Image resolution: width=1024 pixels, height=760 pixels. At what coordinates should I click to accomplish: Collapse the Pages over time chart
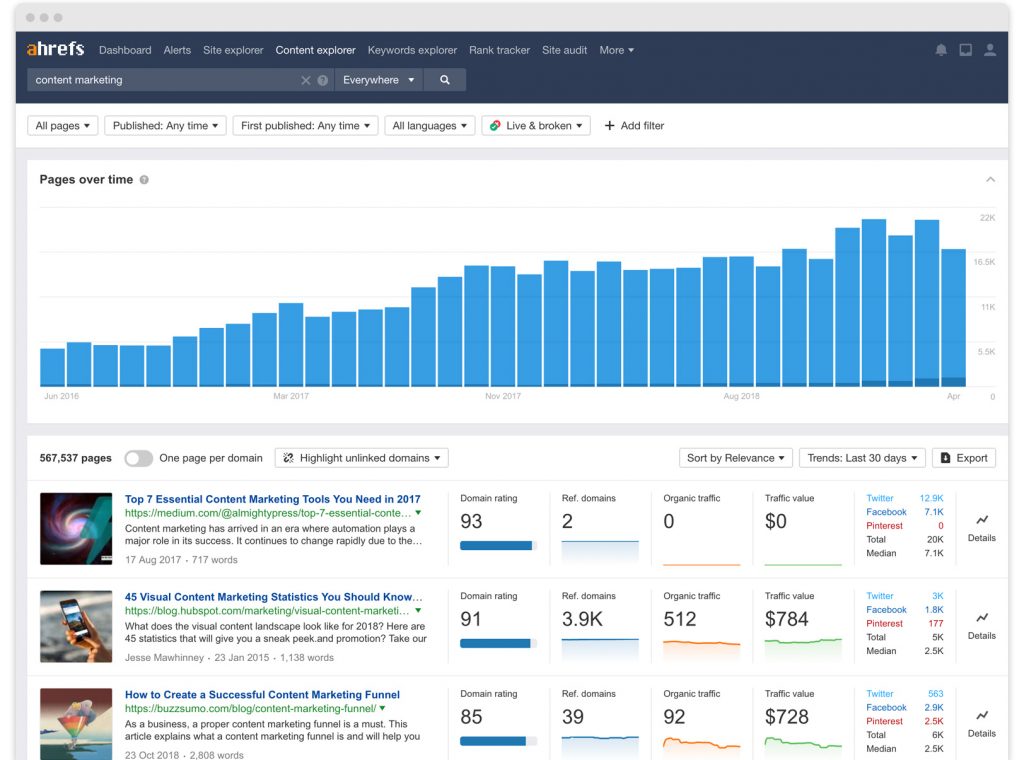click(x=990, y=179)
